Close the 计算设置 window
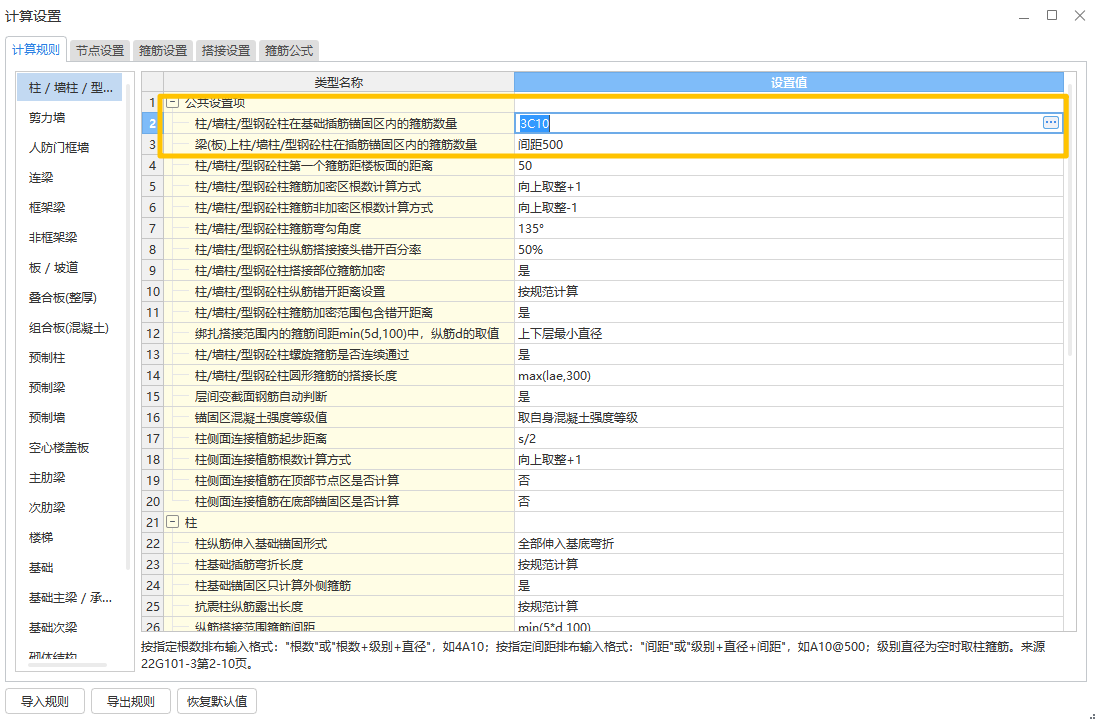 pyautogui.click(x=1080, y=15)
